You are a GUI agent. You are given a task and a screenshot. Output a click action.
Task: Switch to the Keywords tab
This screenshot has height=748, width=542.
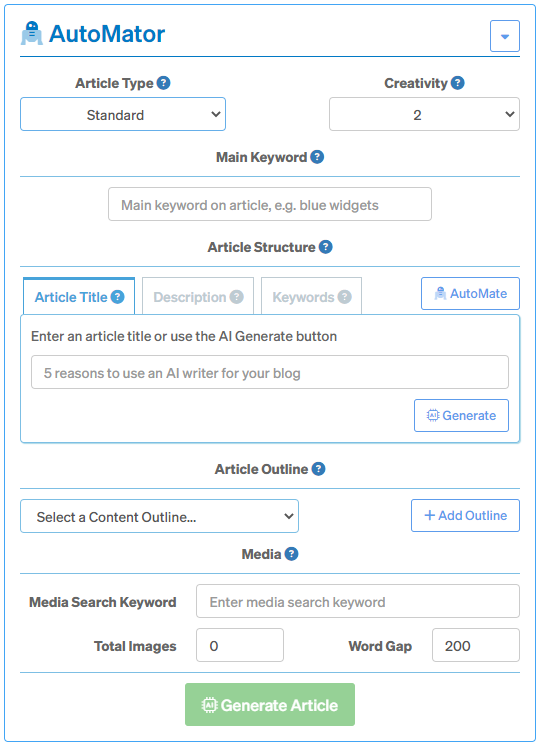coord(312,296)
